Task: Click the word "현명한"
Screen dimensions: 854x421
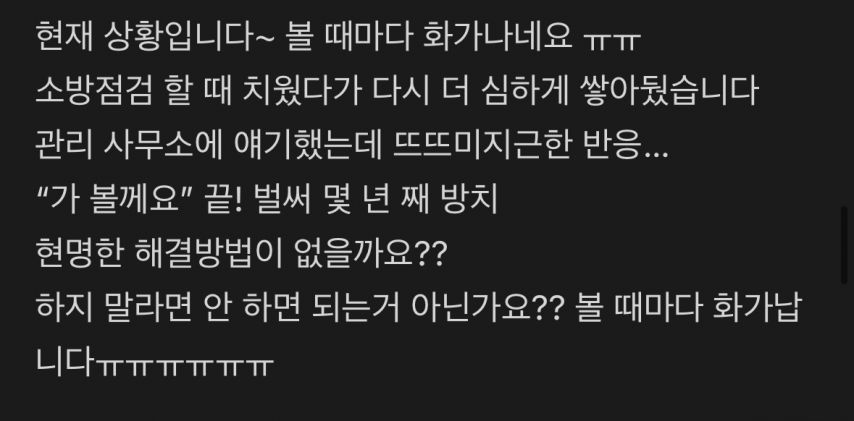Action: pyautogui.click(x=78, y=254)
